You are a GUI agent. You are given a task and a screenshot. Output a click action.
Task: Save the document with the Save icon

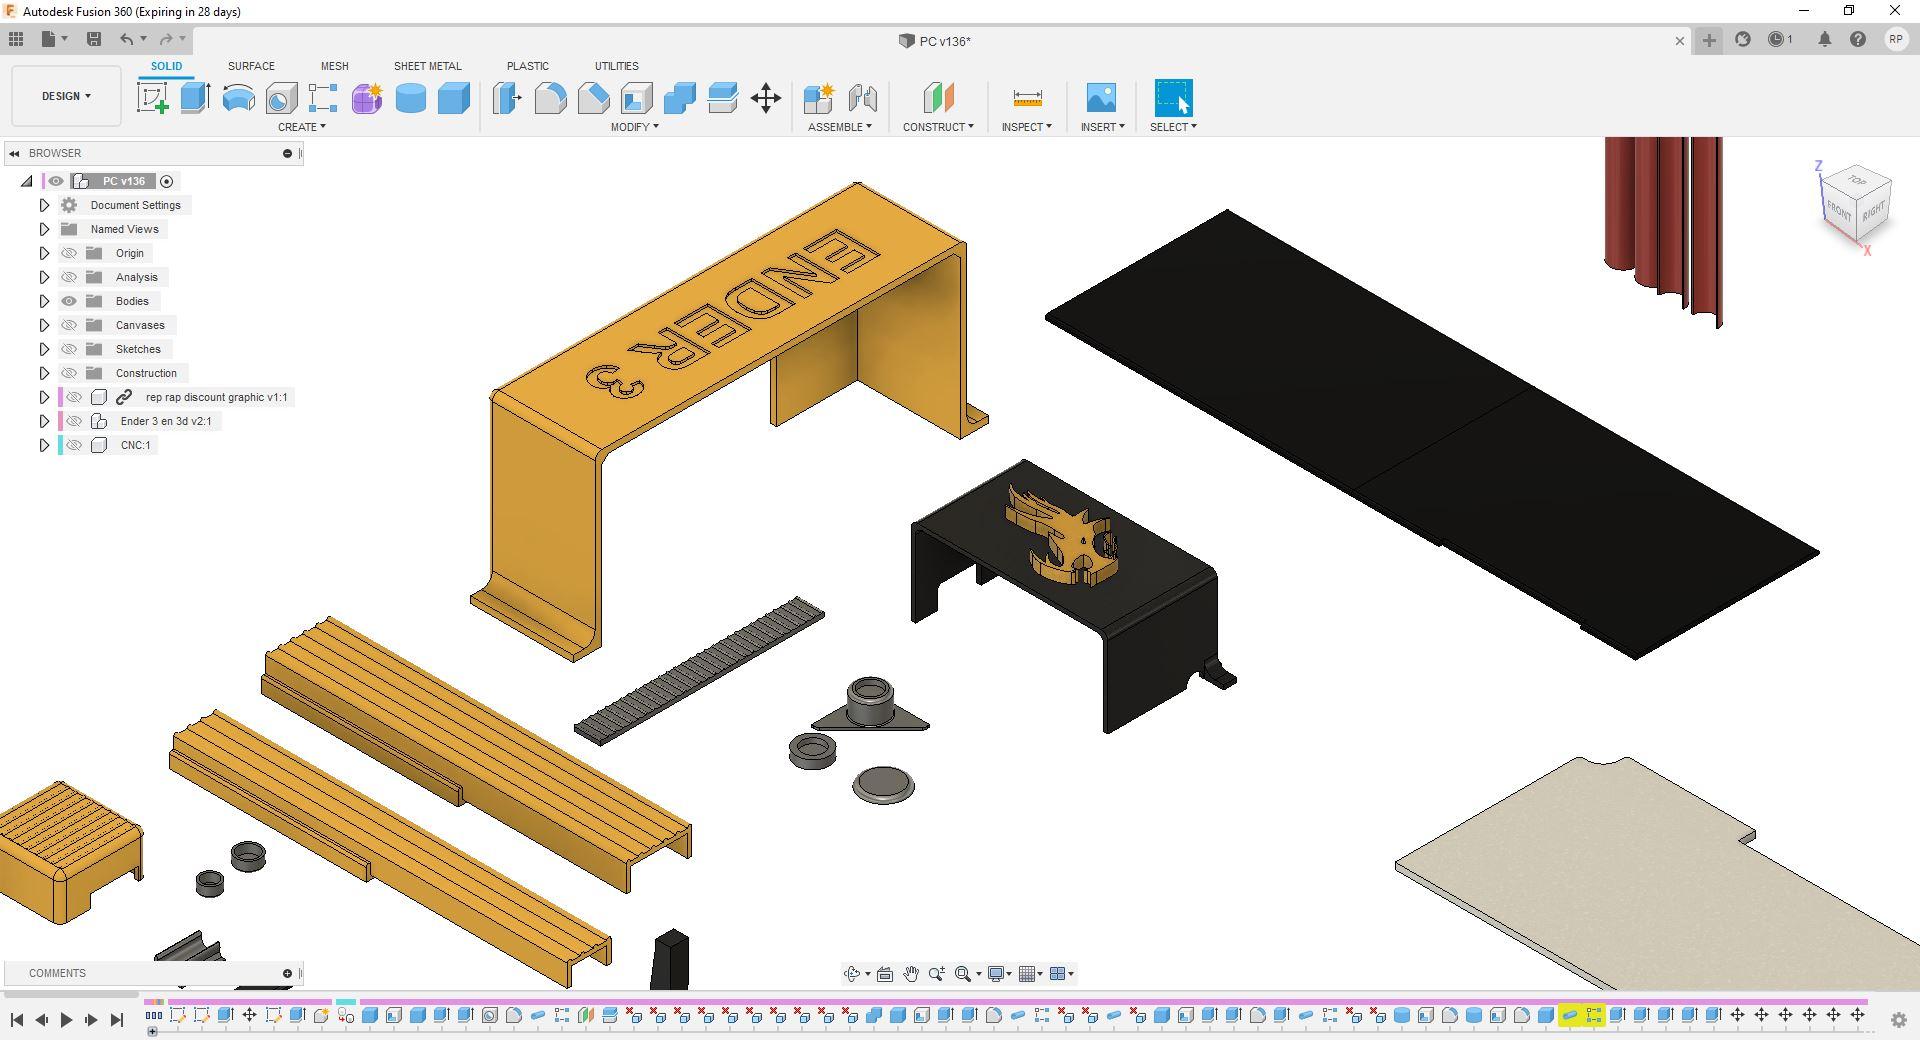pyautogui.click(x=94, y=39)
